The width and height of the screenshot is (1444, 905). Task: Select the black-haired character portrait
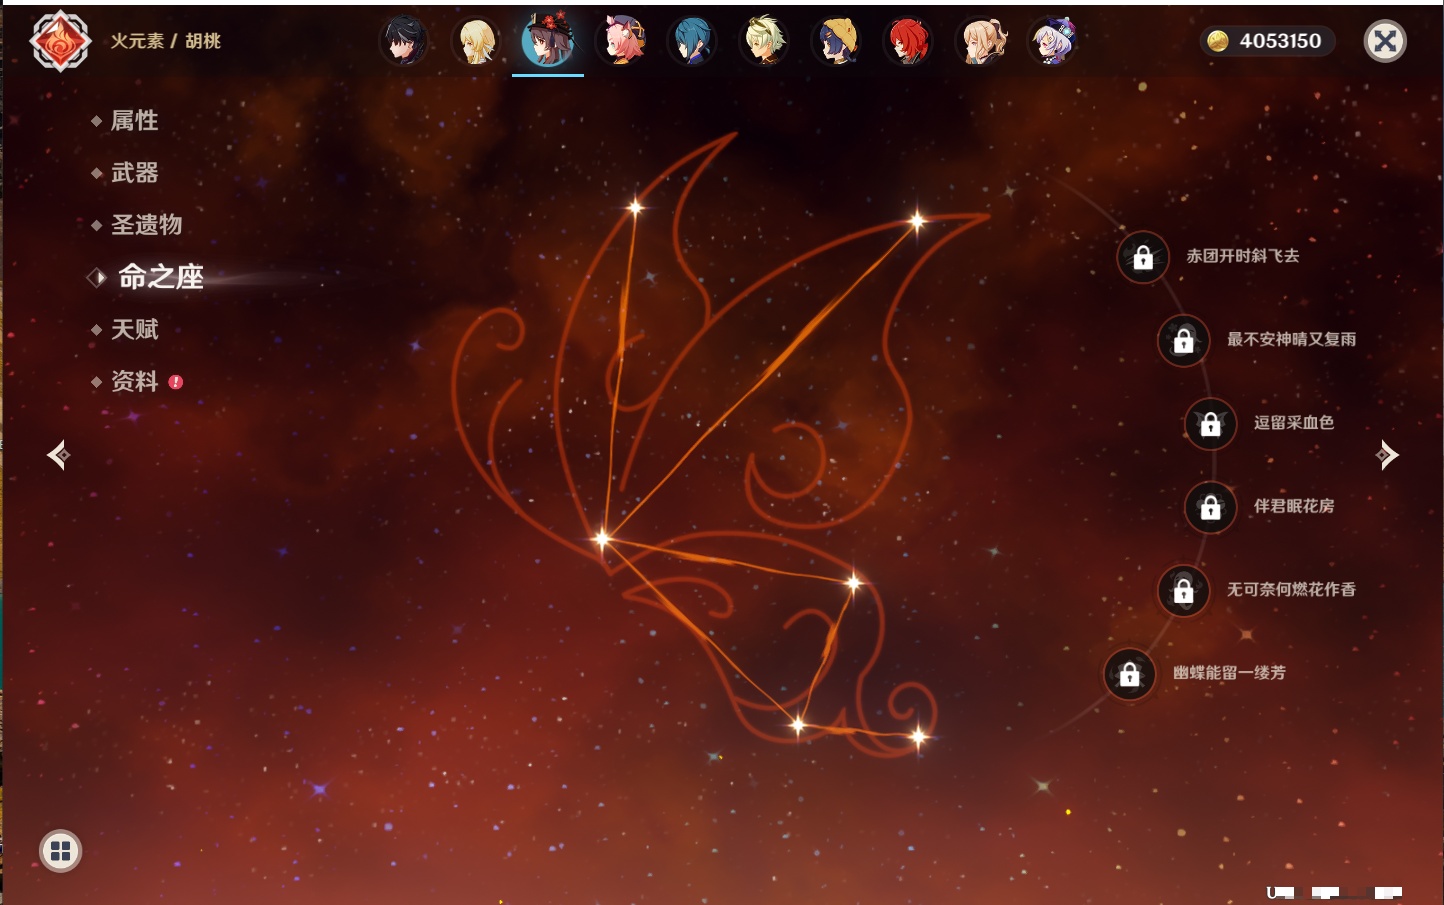pyautogui.click(x=404, y=42)
